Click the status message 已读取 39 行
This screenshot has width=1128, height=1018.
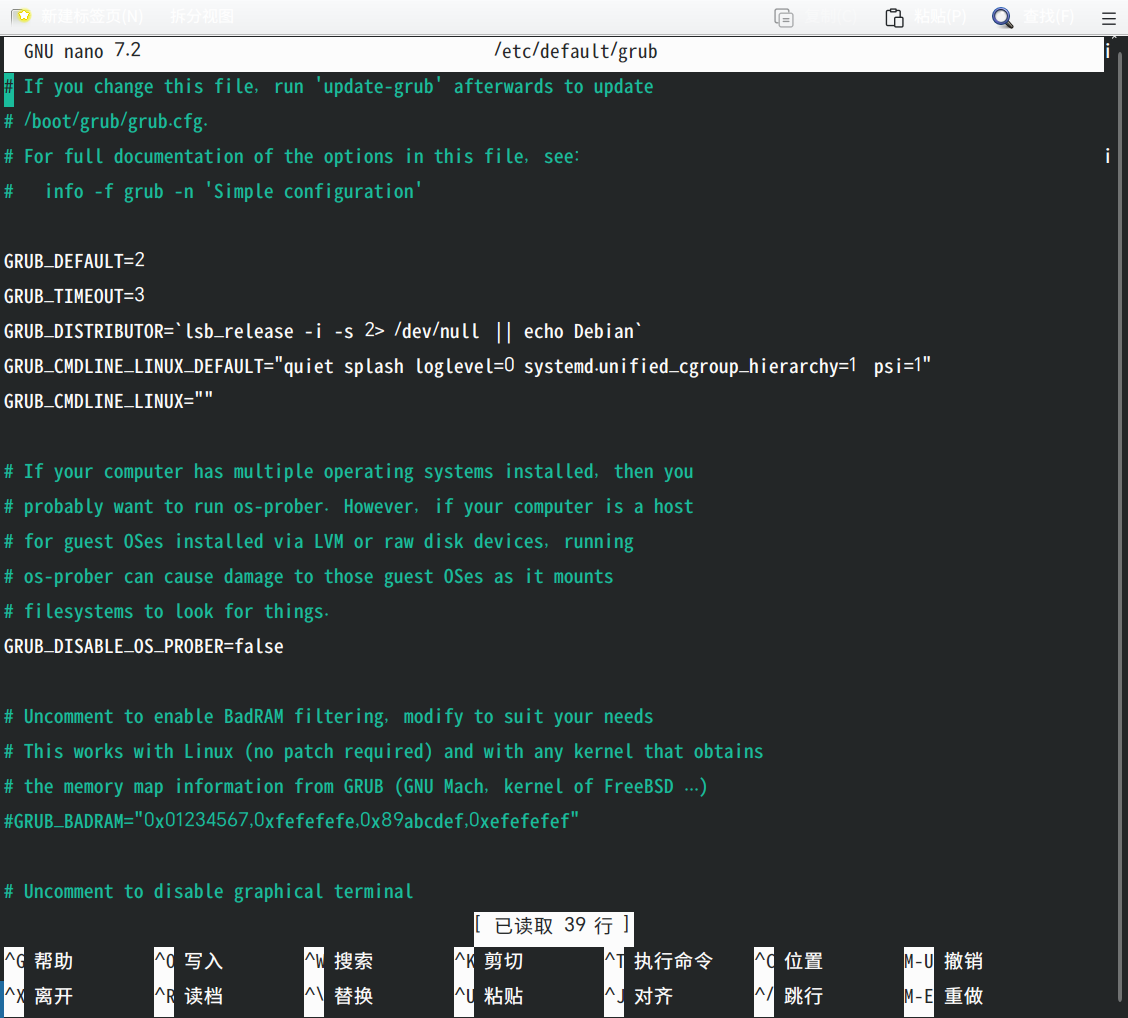point(554,925)
